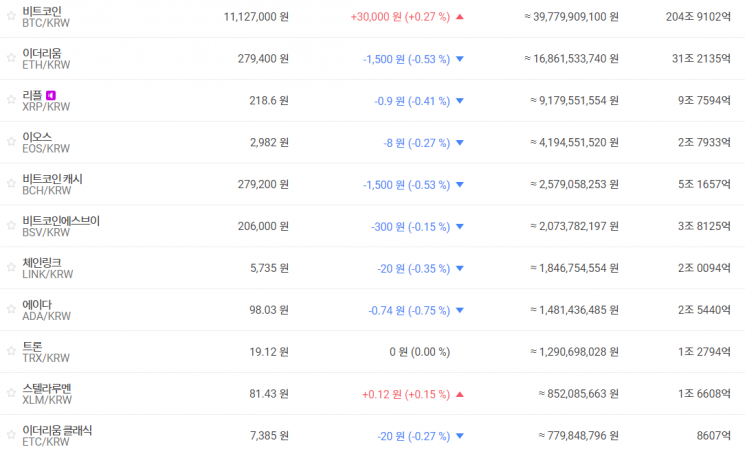Select the price 98.03 원
Screen dimensions: 745x456
(269, 310)
